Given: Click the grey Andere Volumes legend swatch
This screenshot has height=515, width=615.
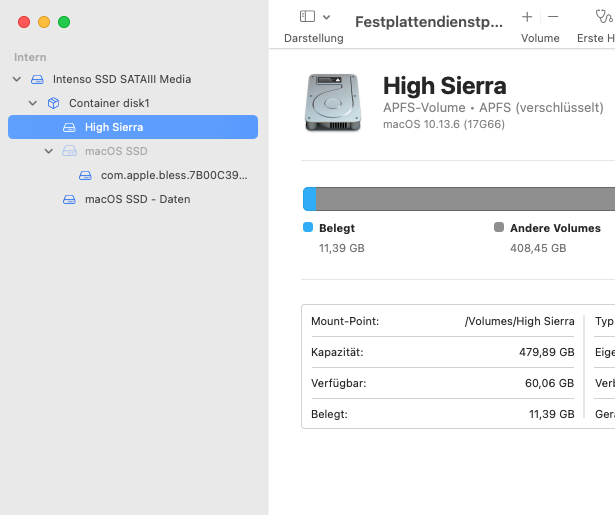Looking at the screenshot, I should tap(499, 228).
